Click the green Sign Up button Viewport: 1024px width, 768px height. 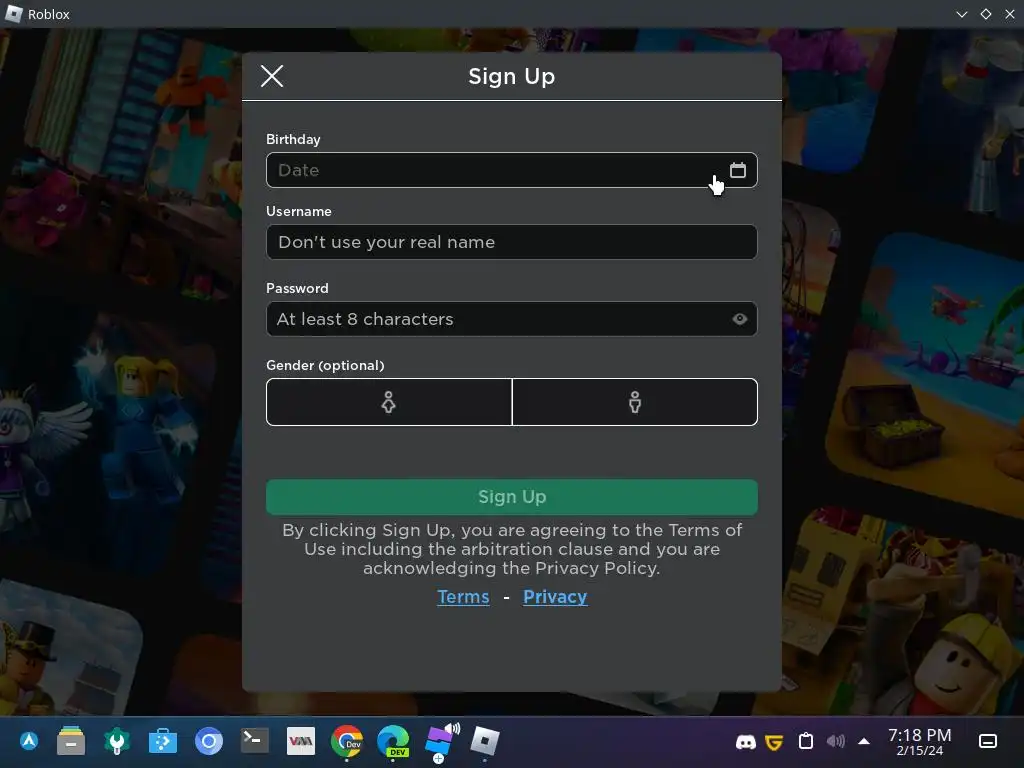511,497
